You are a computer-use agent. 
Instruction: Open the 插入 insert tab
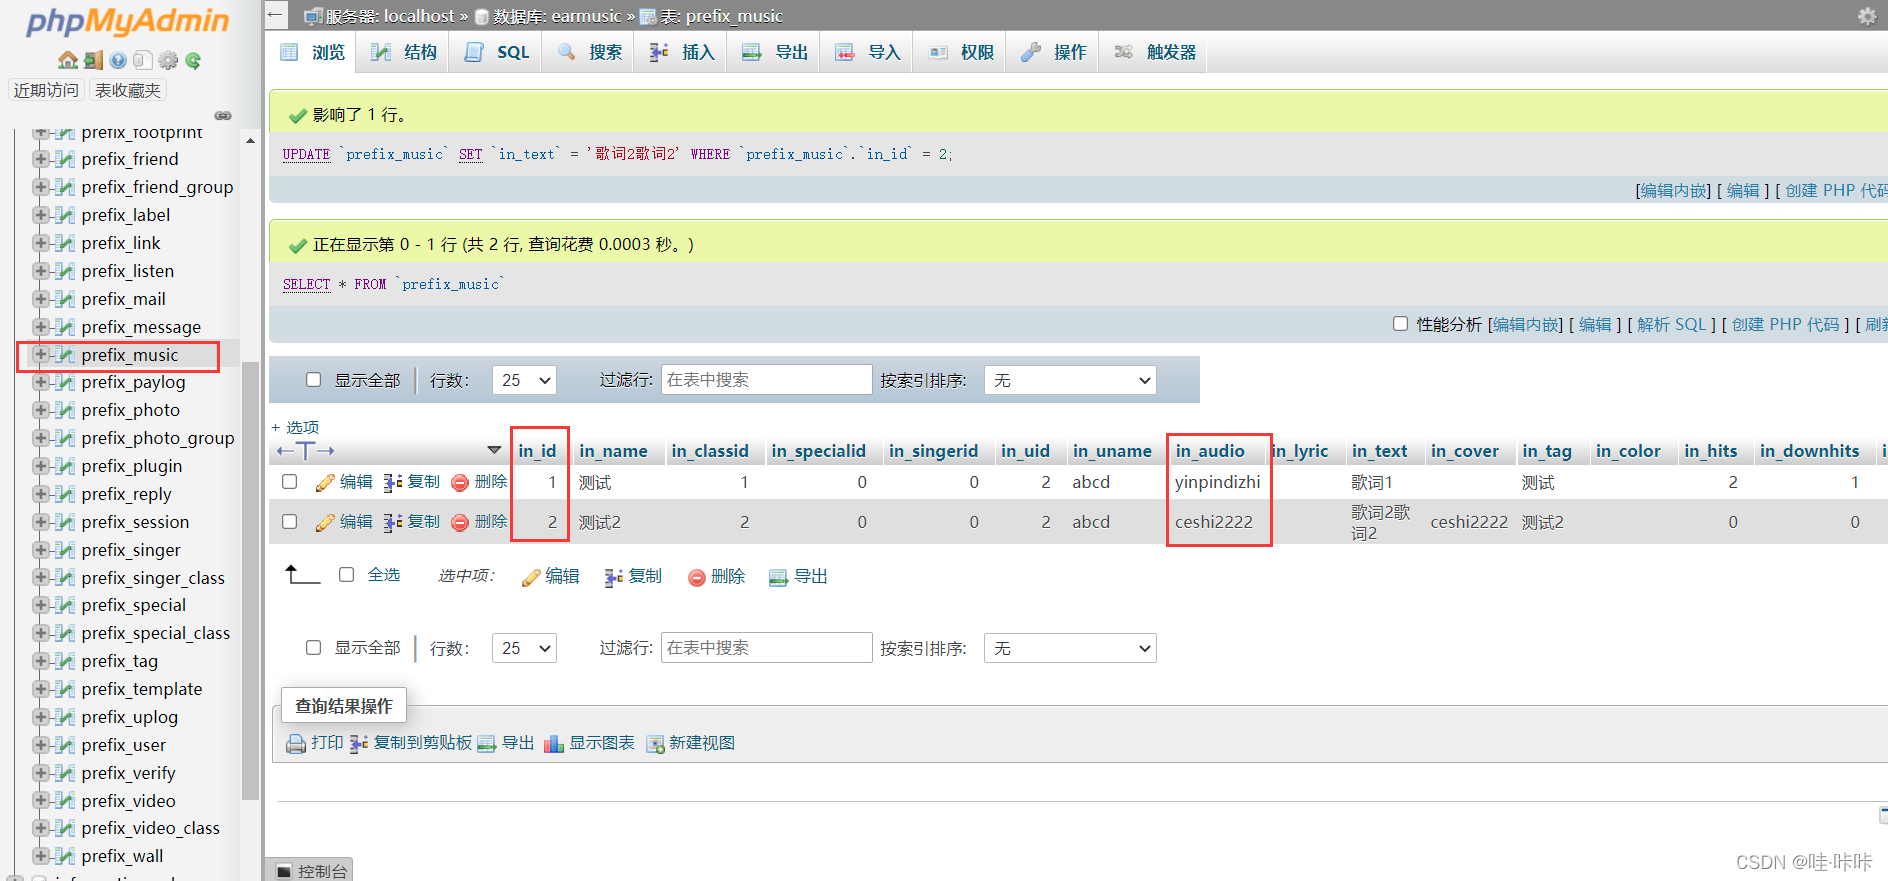[682, 52]
